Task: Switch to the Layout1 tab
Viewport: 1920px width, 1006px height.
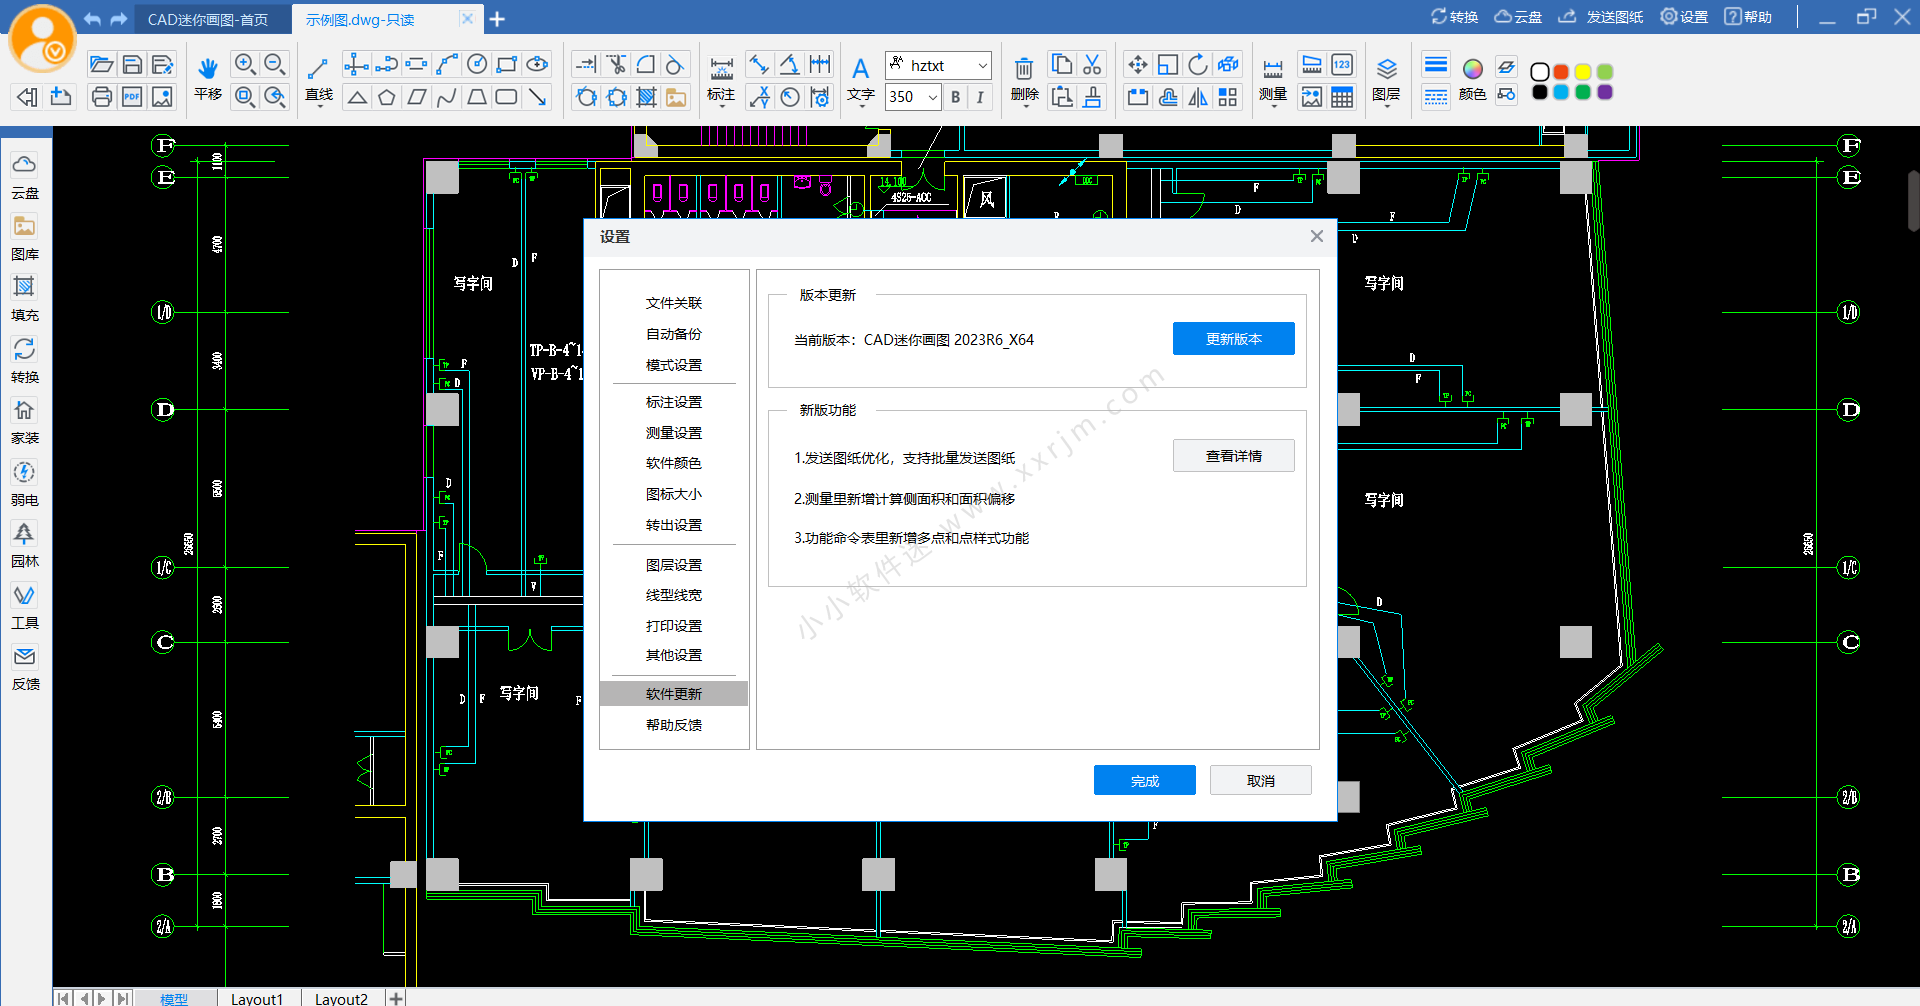Action: [x=257, y=998]
